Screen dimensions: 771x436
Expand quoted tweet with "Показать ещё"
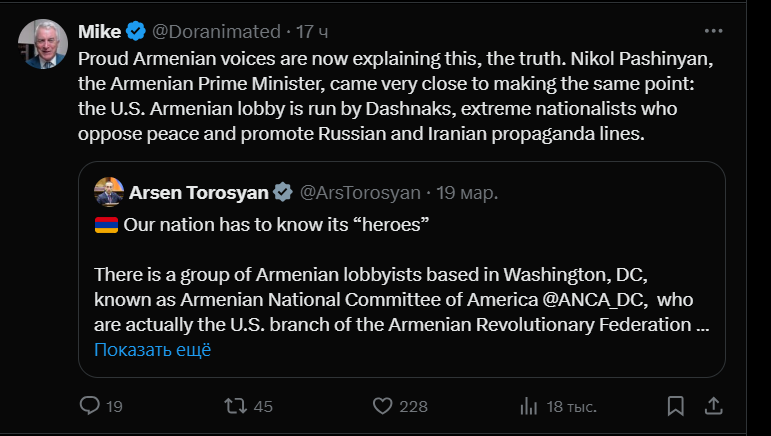pos(152,350)
